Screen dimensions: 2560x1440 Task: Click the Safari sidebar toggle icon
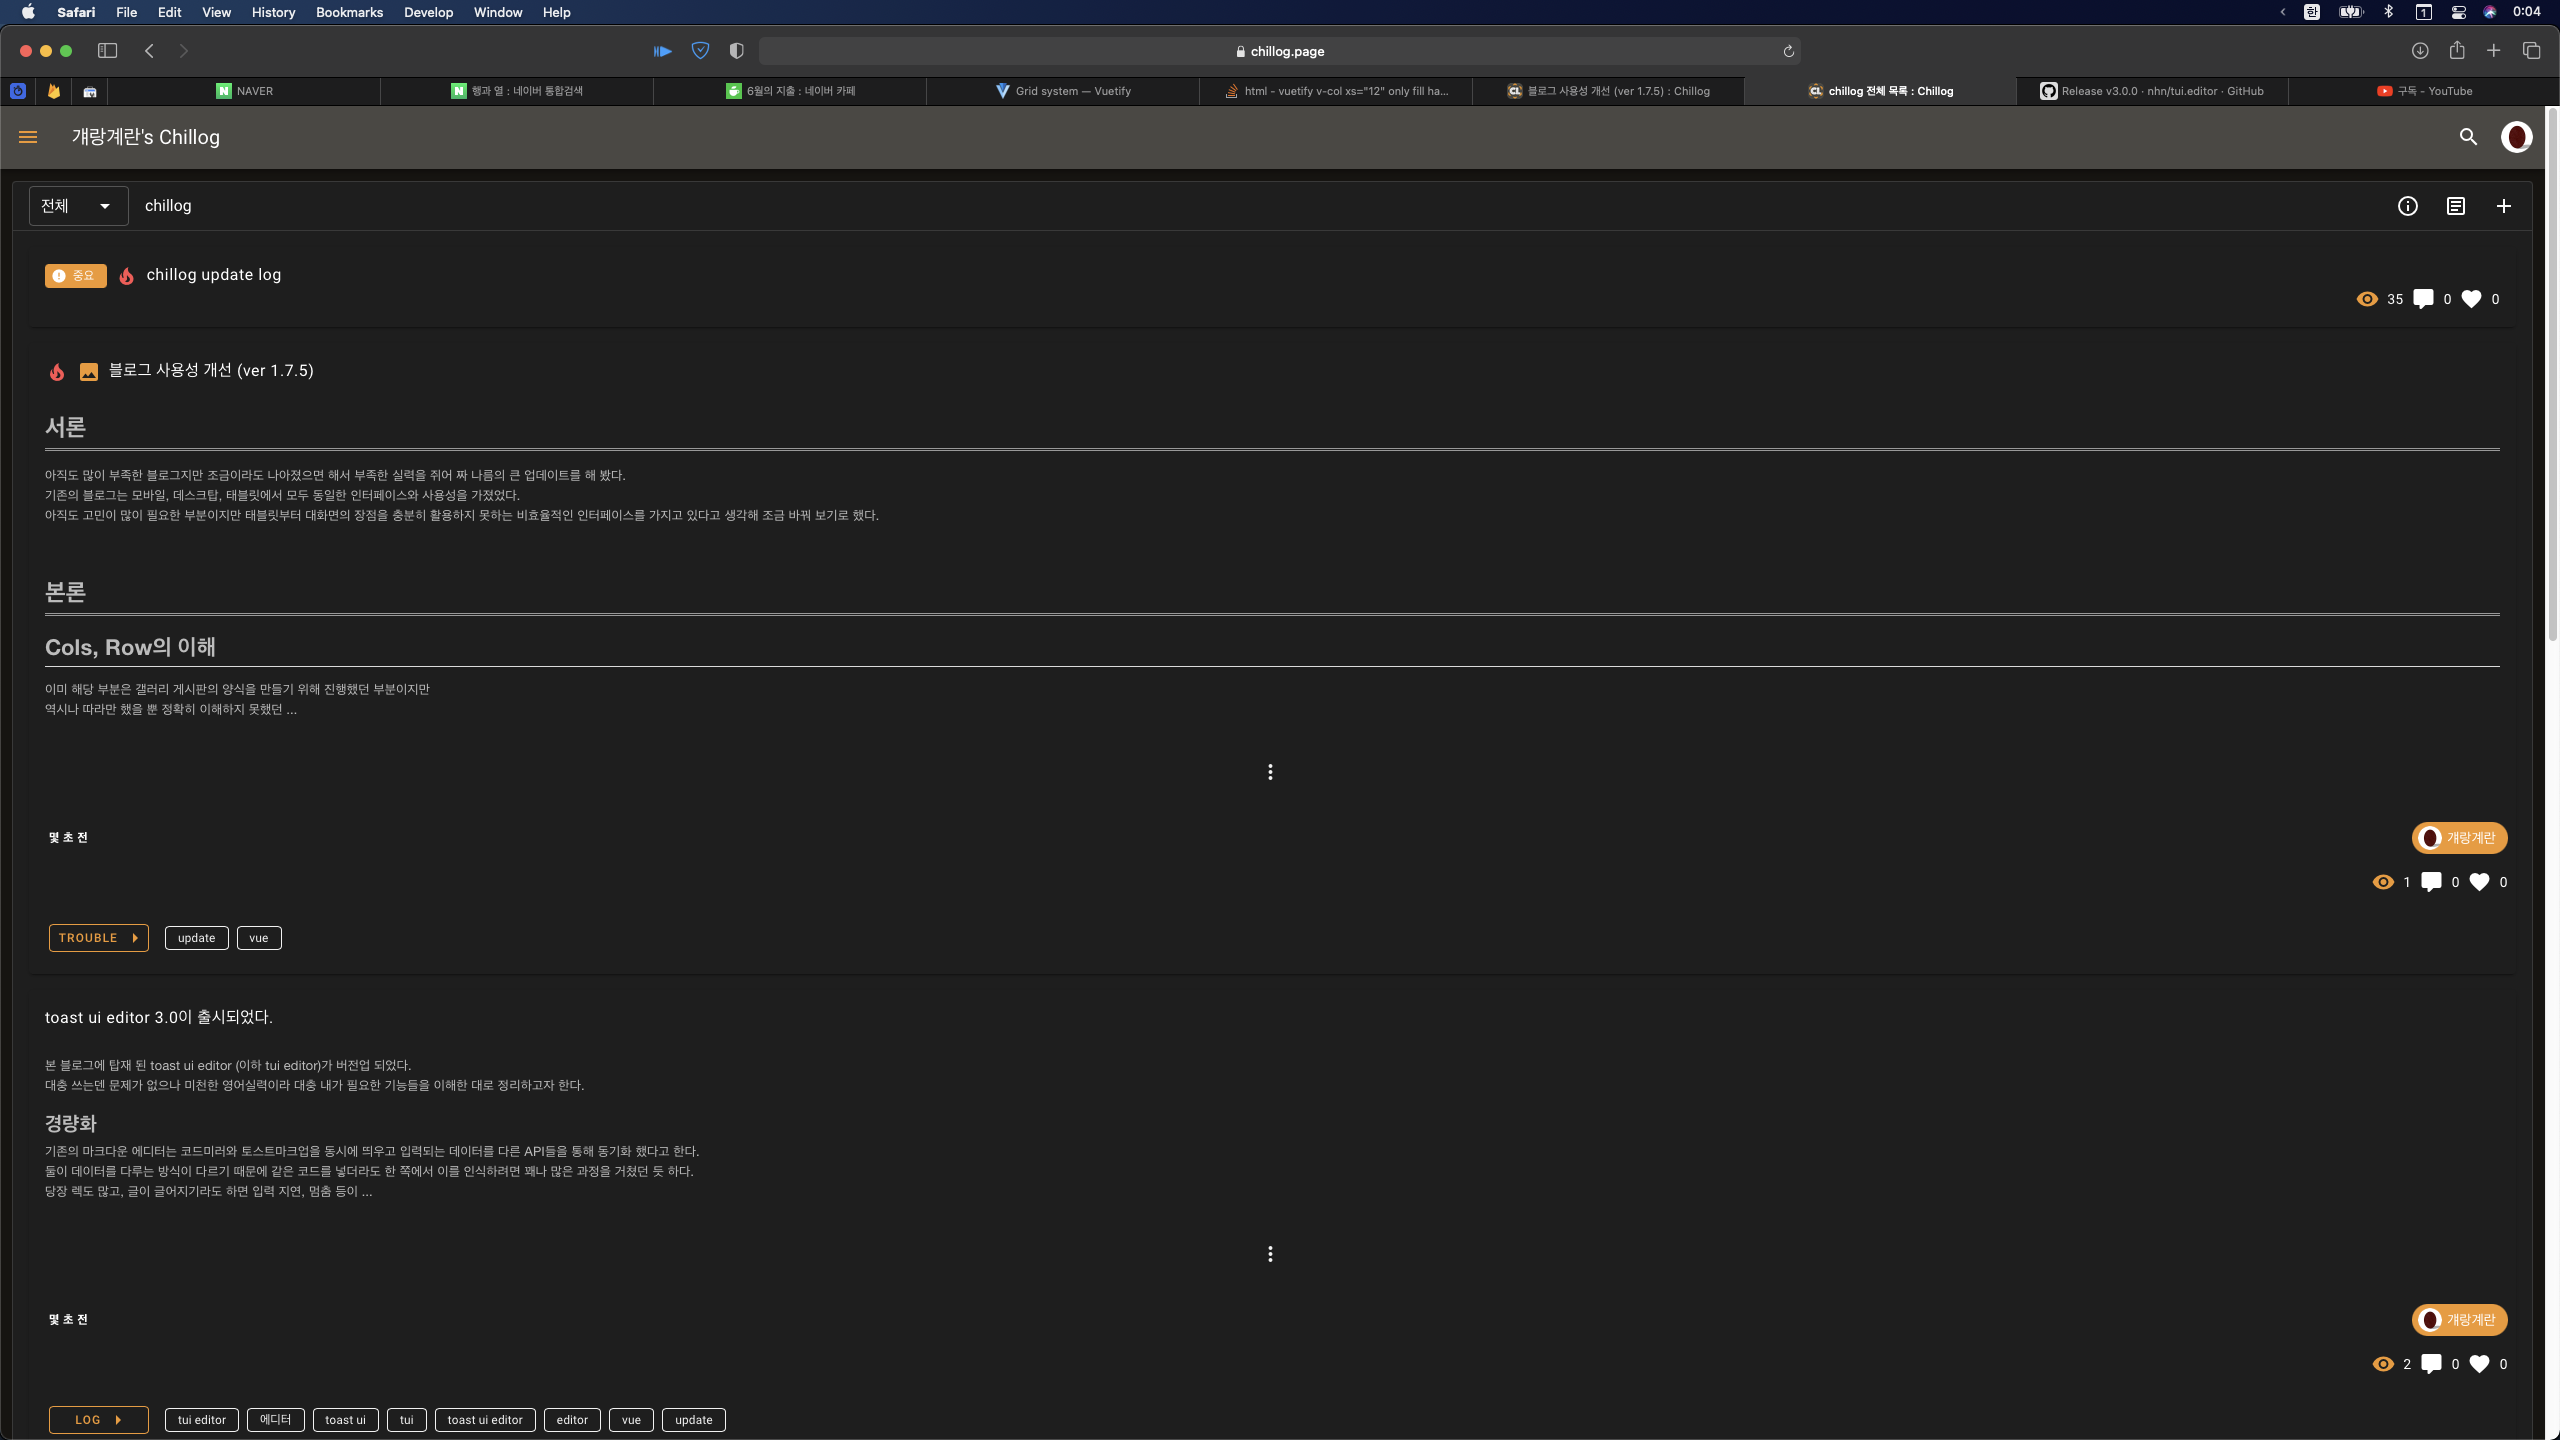tap(107, 51)
